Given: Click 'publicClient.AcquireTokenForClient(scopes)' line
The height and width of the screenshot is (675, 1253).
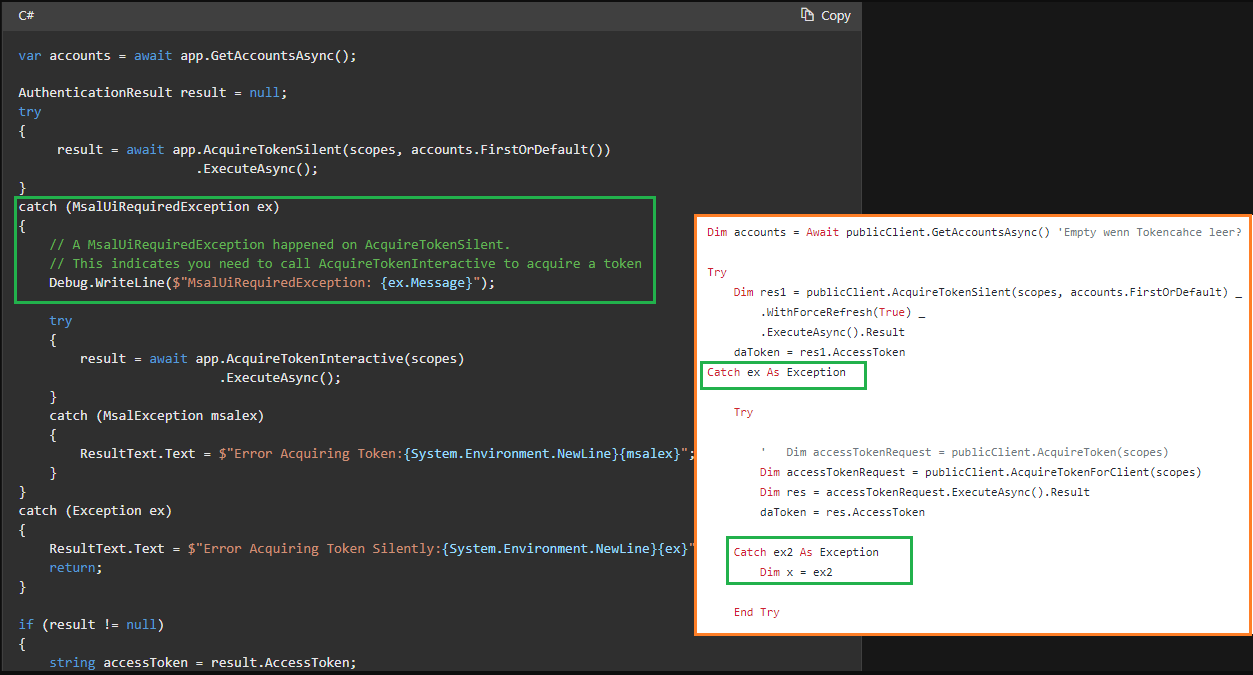Looking at the screenshot, I should tap(980, 472).
